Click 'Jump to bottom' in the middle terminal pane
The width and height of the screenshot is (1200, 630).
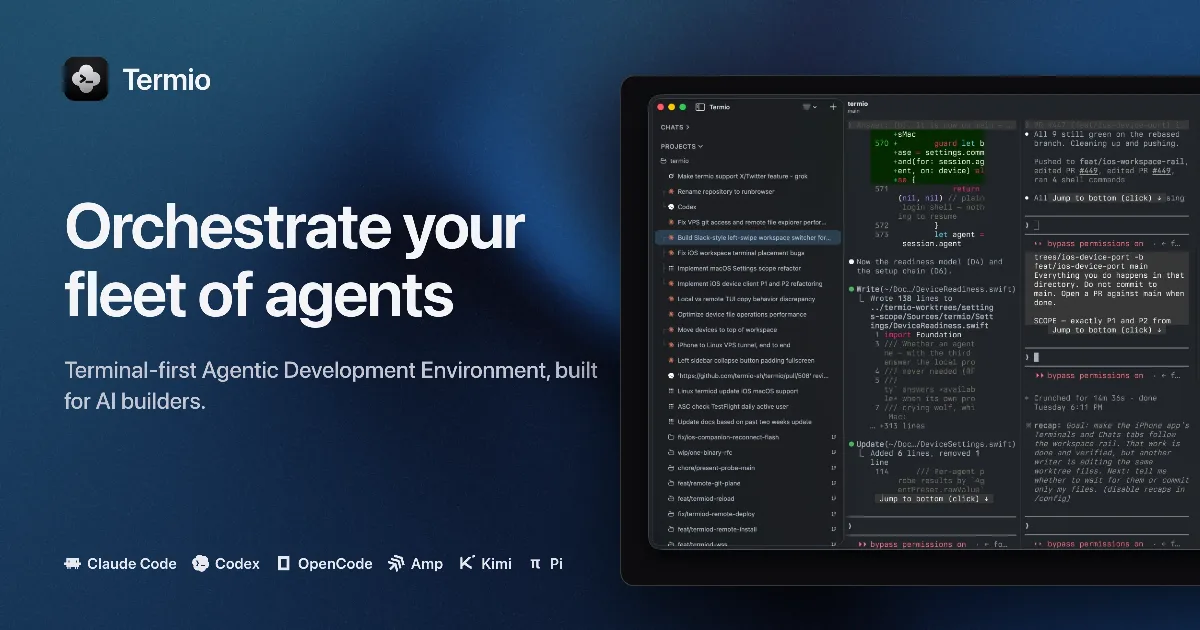[x=935, y=498]
